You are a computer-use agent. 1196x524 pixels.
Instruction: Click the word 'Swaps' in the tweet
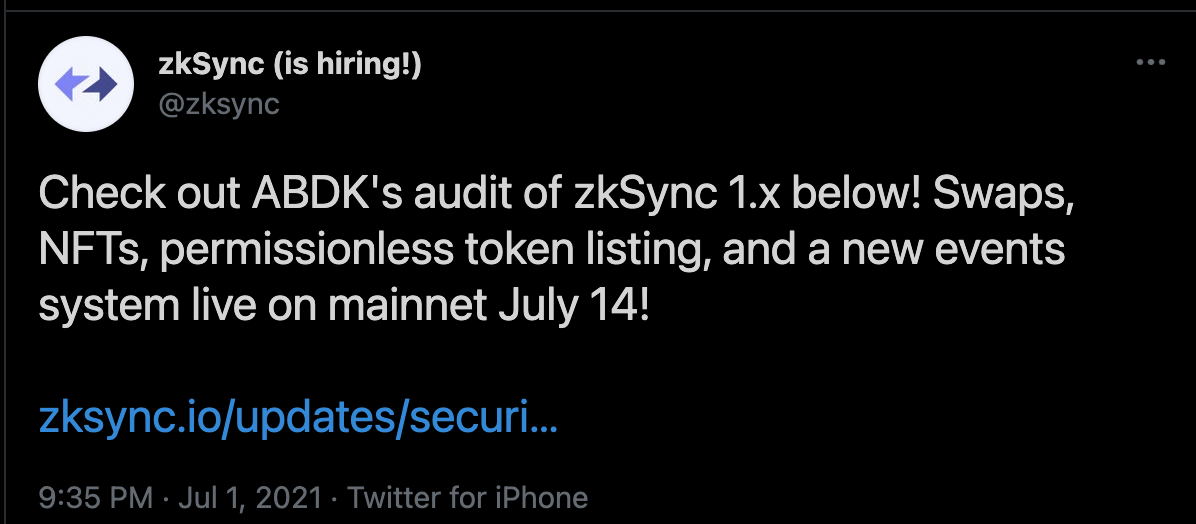[999, 195]
